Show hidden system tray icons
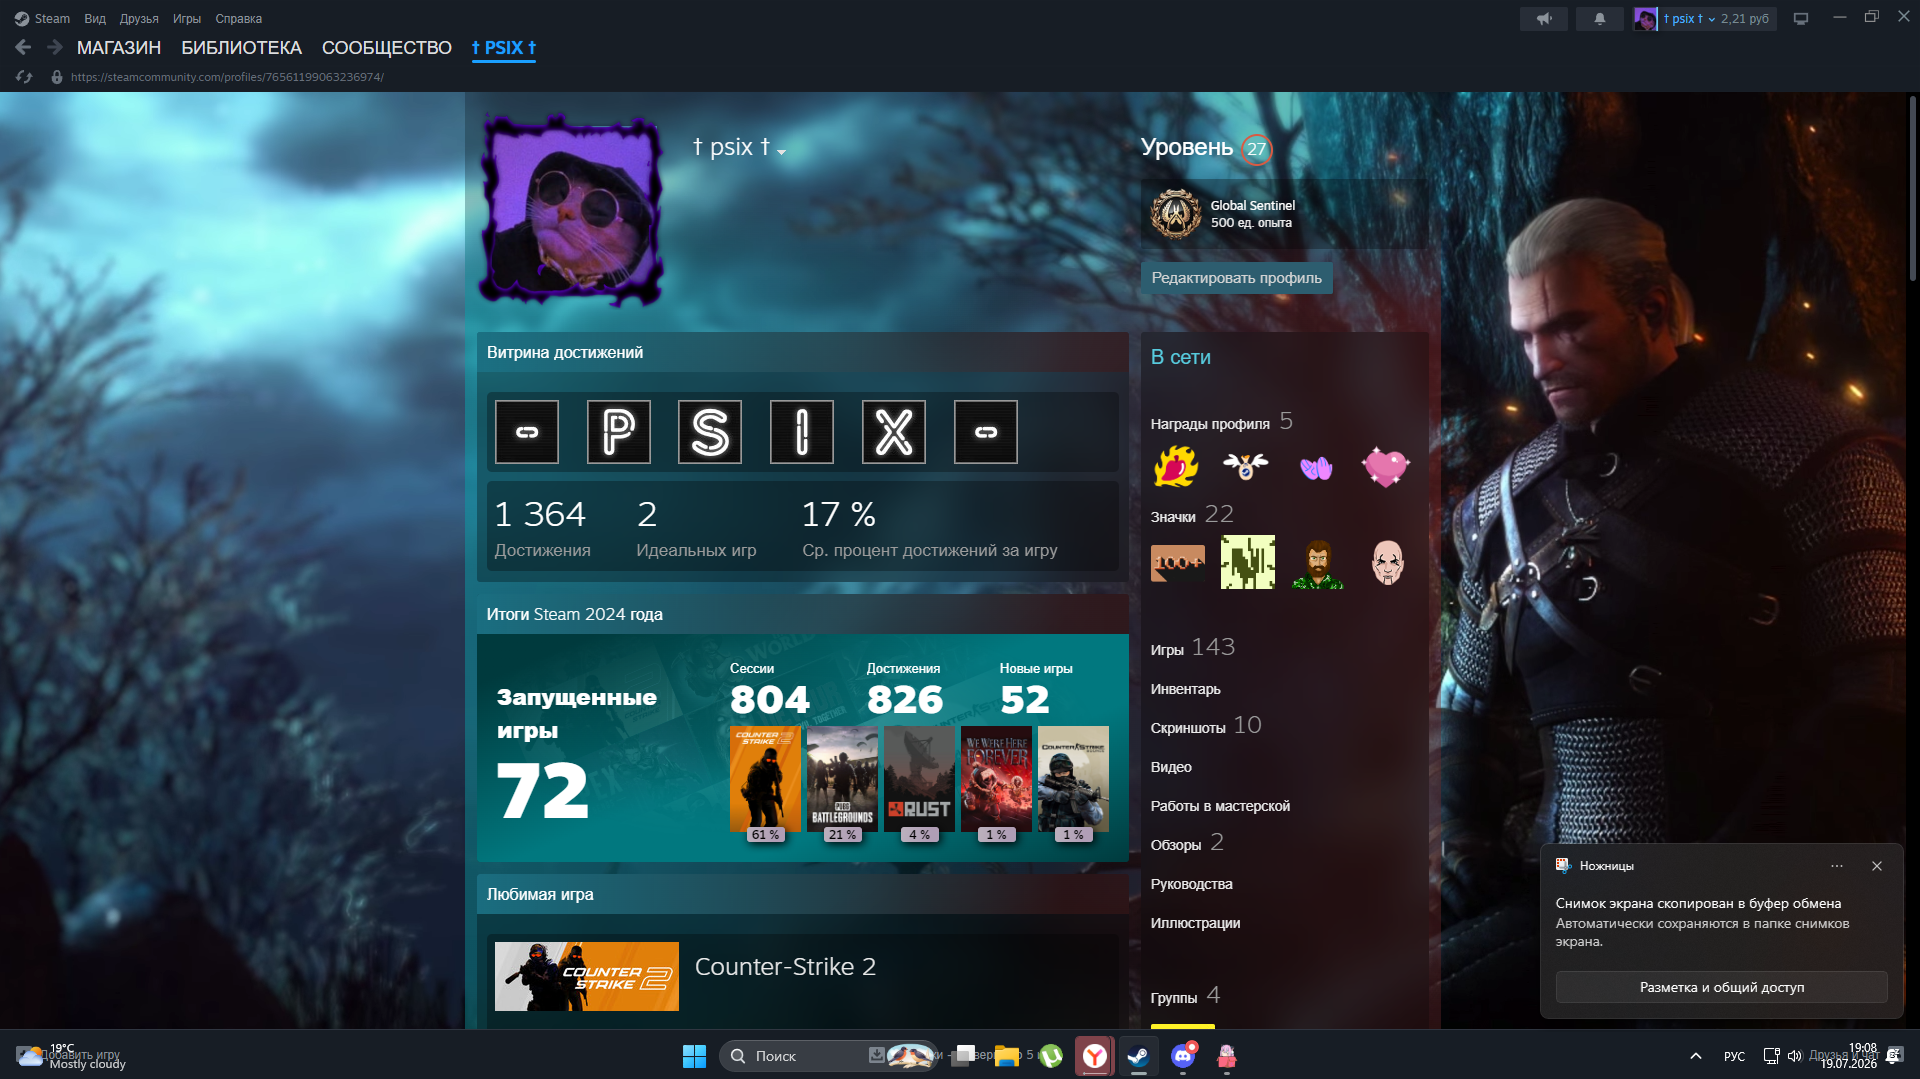Image resolution: width=1920 pixels, height=1079 pixels. coord(1696,1056)
